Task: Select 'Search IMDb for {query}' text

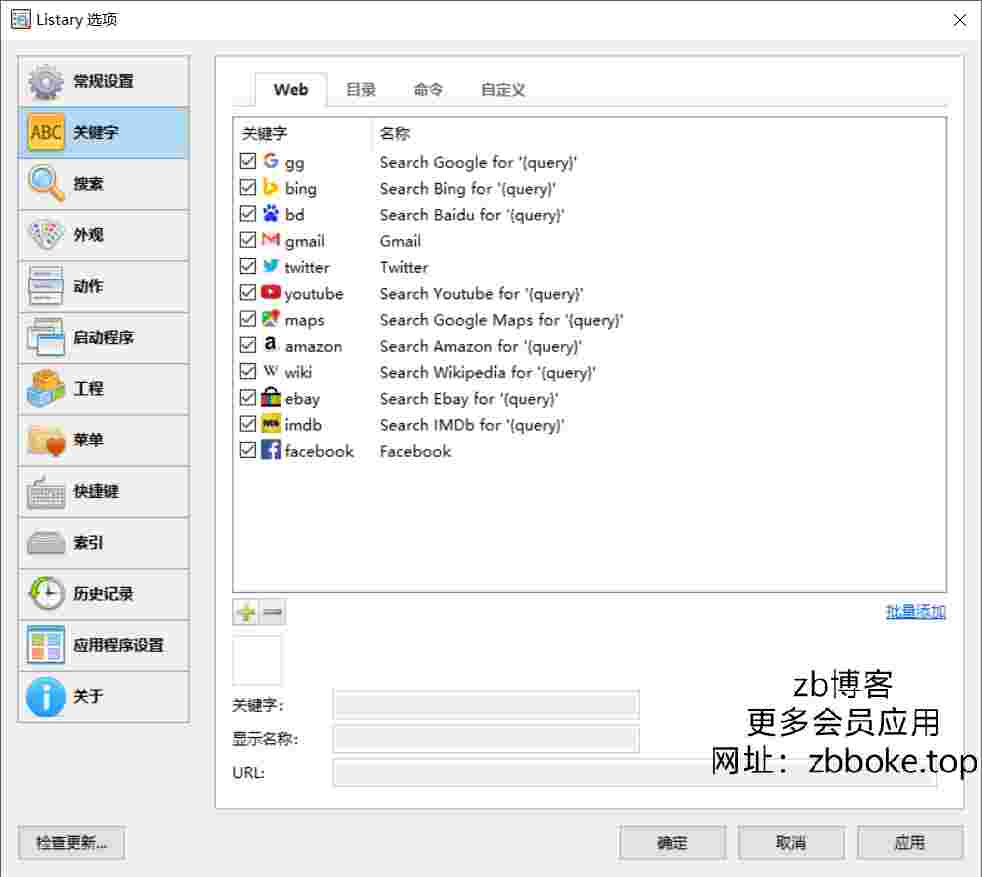Action: pyautogui.click(x=472, y=425)
